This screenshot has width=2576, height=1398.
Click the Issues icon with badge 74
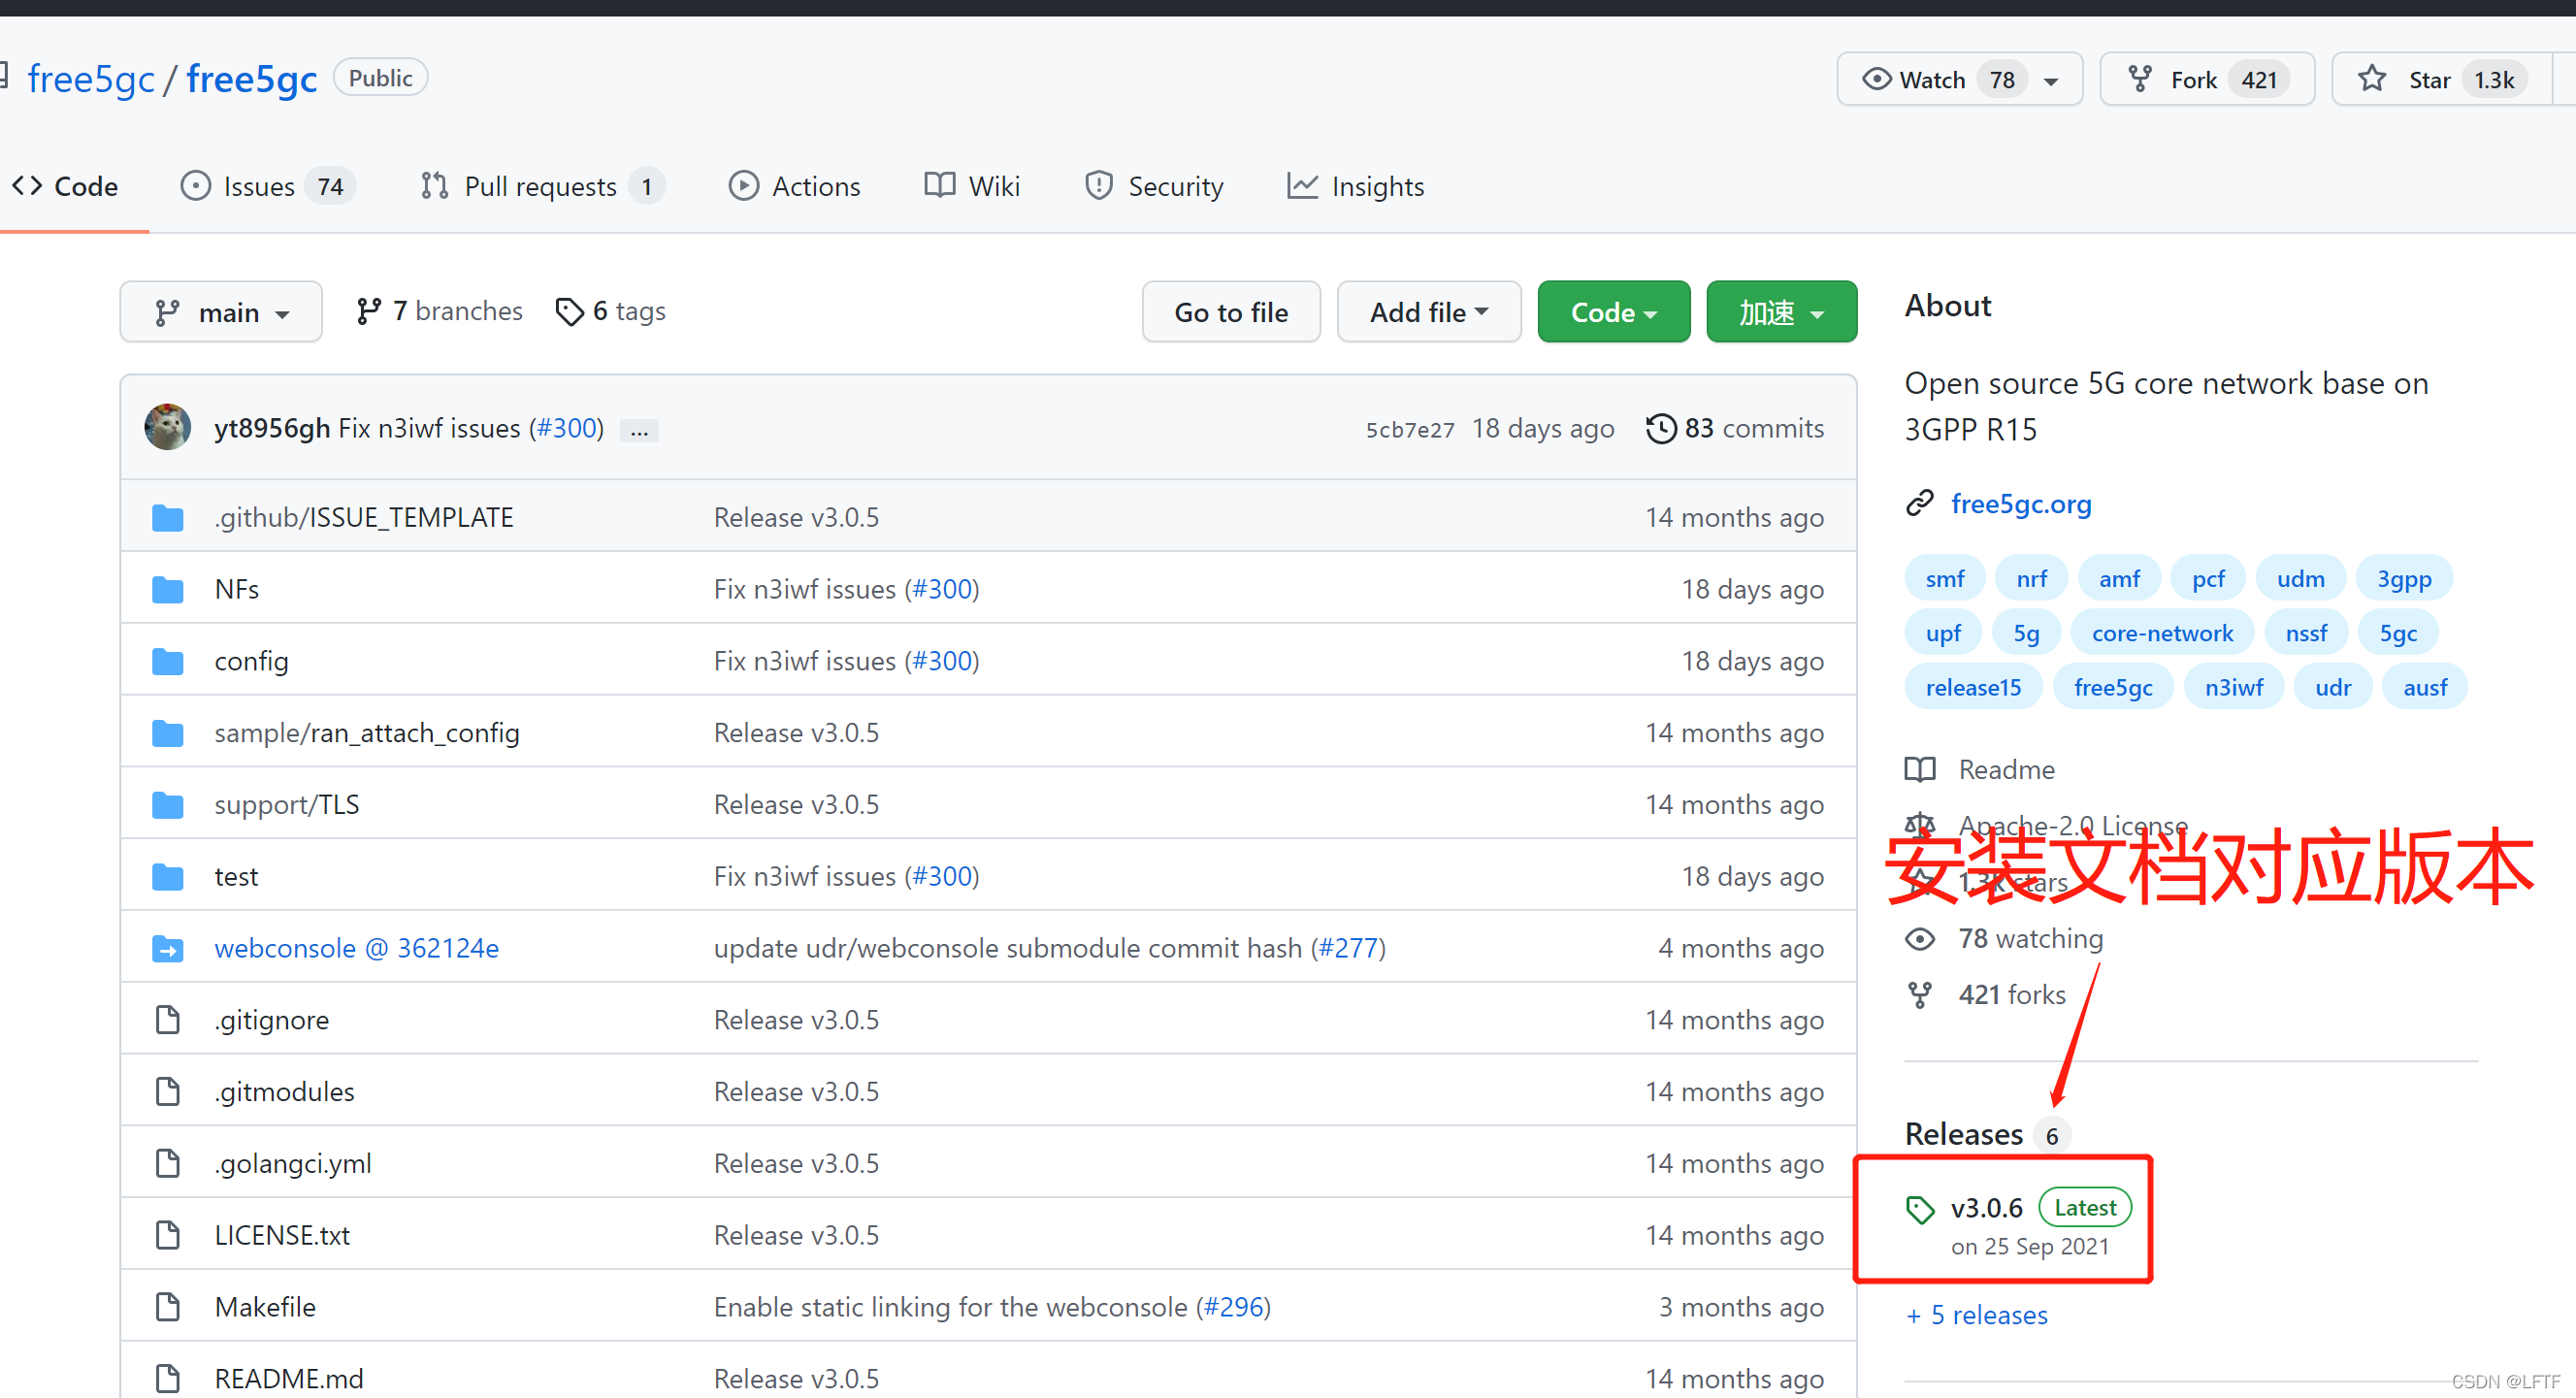265,184
